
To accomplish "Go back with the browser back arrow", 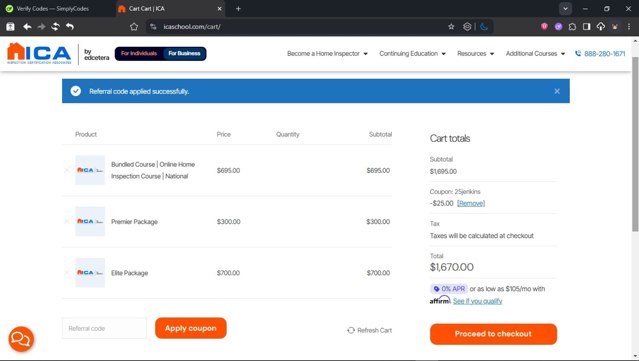I will 27,26.
